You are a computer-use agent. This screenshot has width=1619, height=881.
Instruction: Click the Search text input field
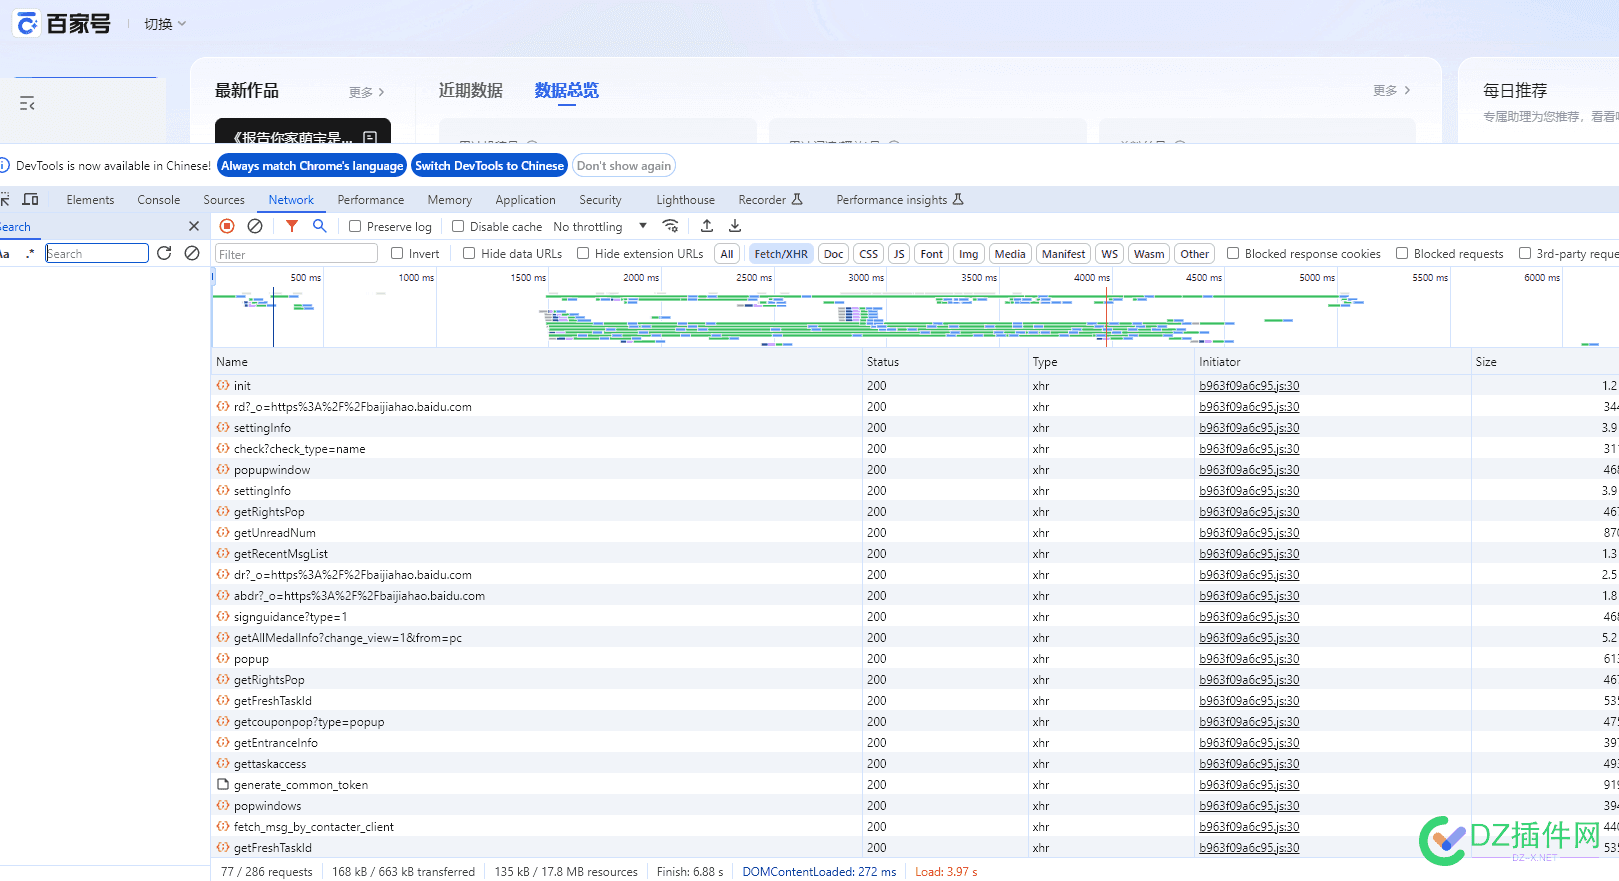(97, 253)
